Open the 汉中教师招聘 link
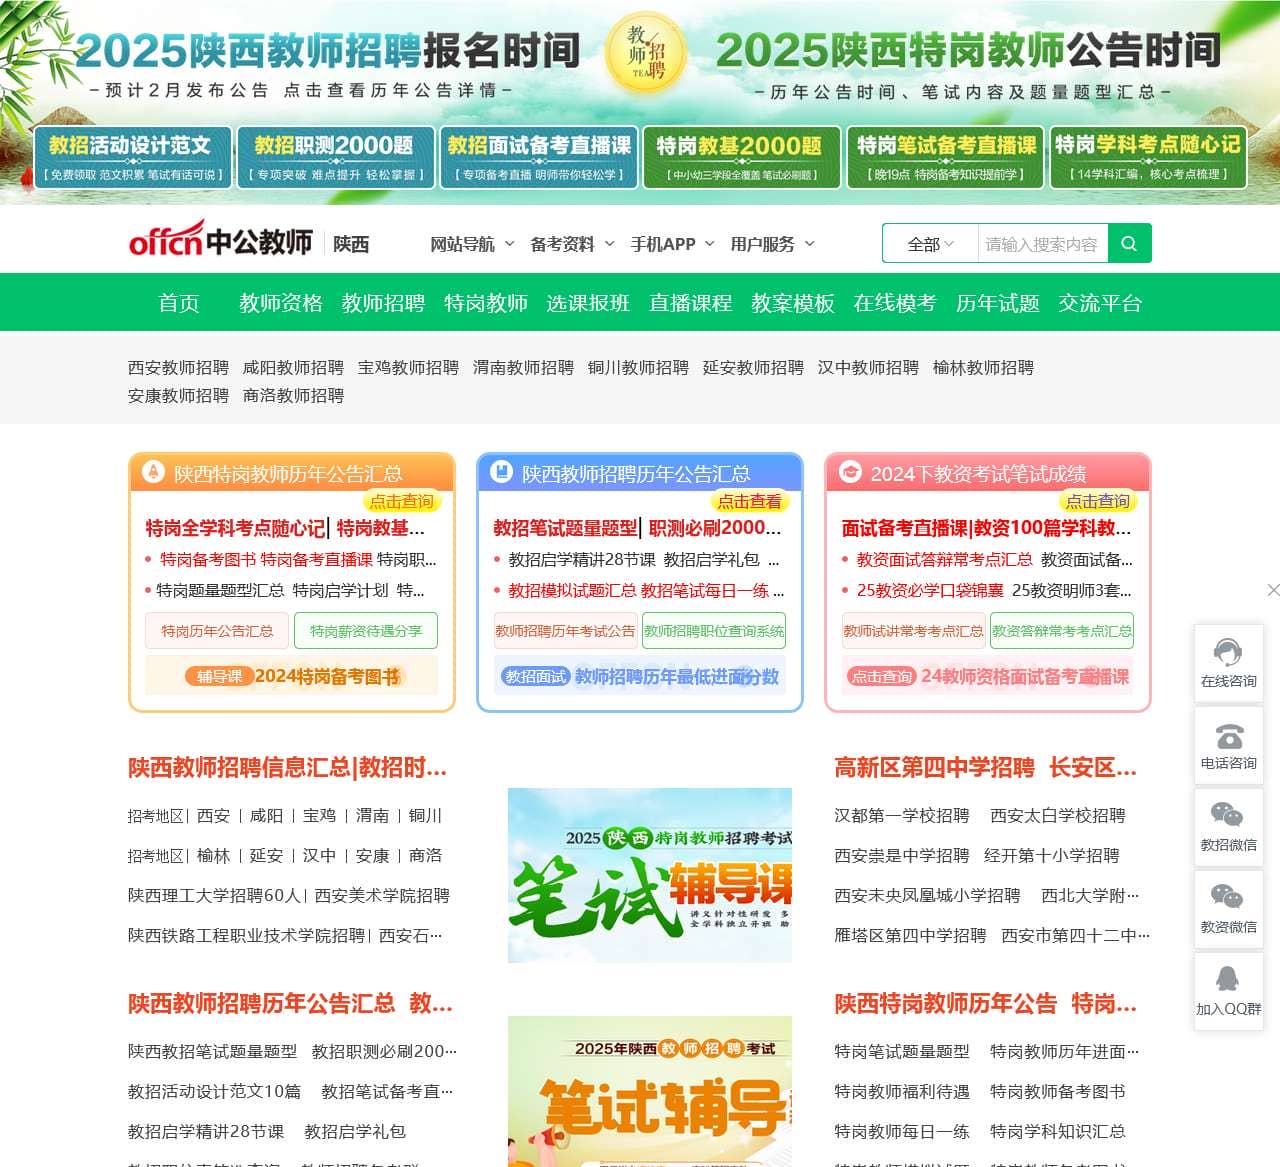The image size is (1280, 1167). [x=868, y=367]
